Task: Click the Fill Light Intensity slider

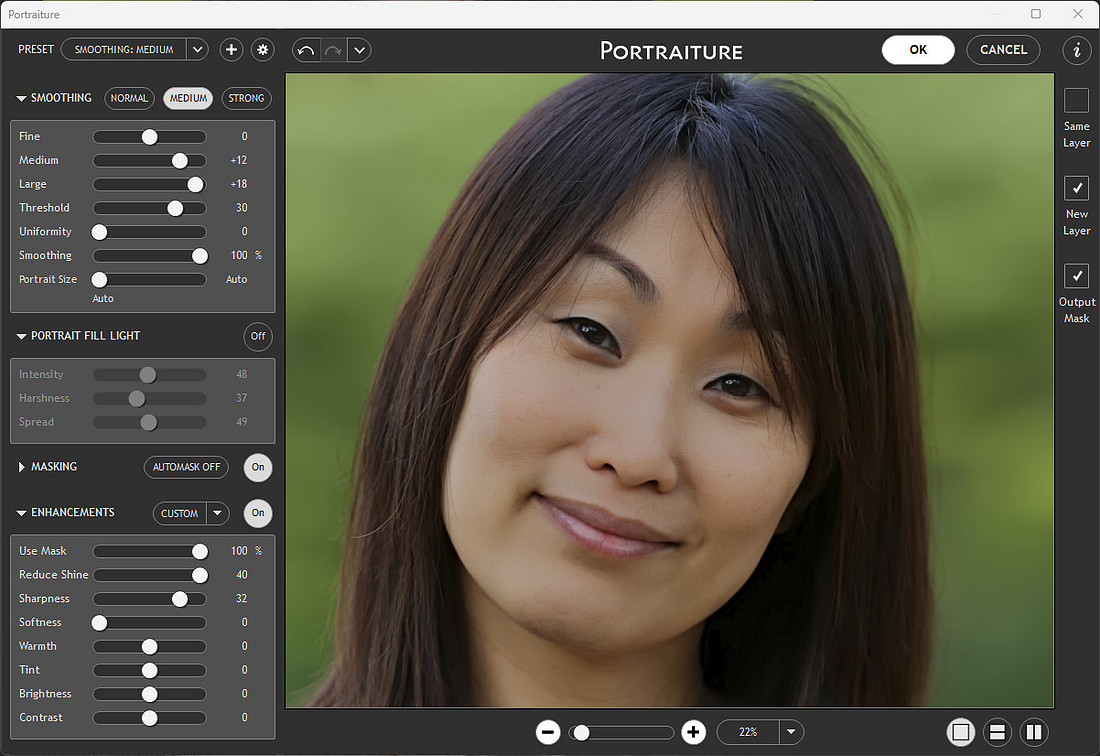Action: [x=149, y=375]
